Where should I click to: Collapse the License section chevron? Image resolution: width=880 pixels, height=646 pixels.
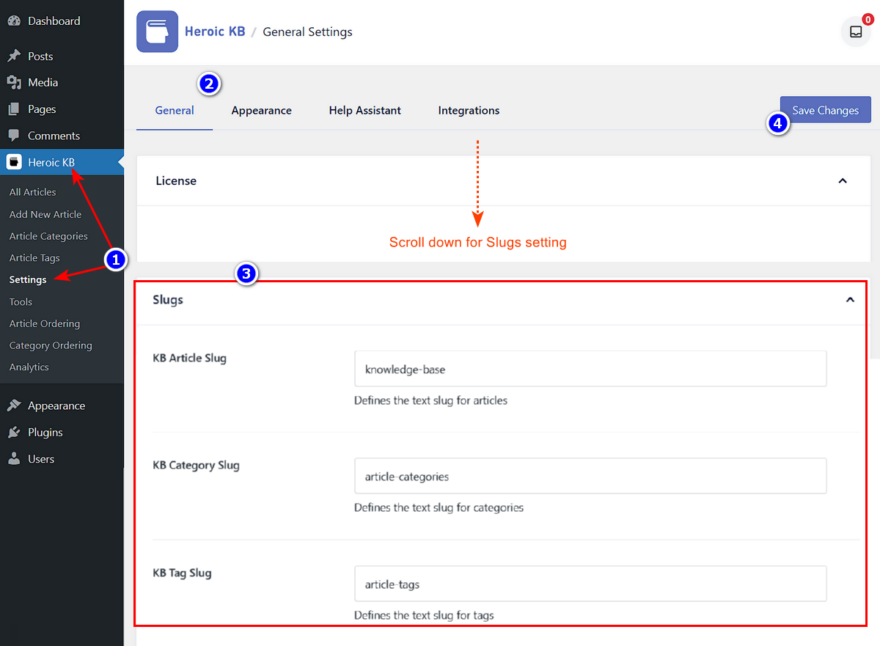click(x=842, y=181)
